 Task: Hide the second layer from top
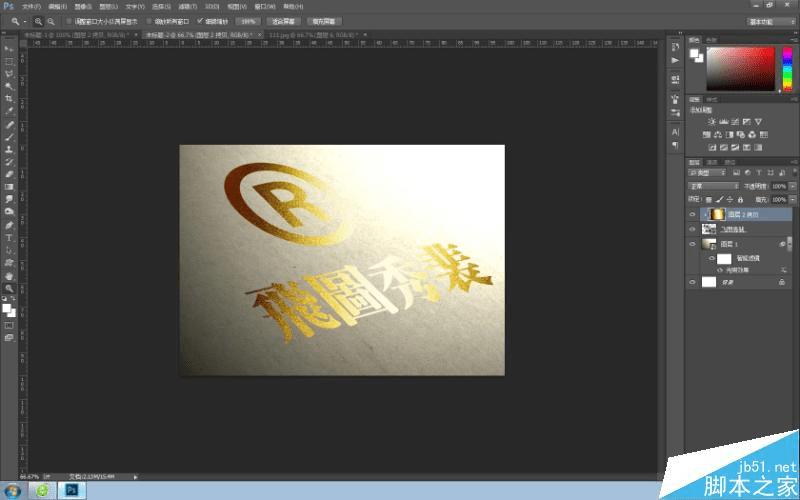point(692,229)
